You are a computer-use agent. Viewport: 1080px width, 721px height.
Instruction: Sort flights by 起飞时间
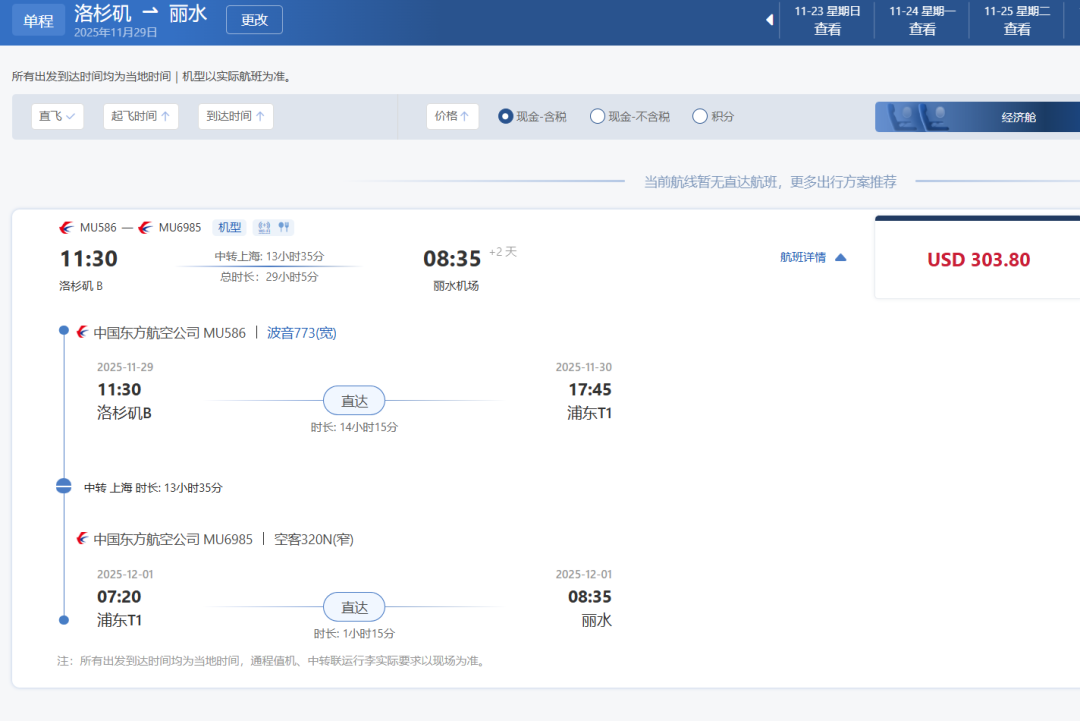coord(140,116)
